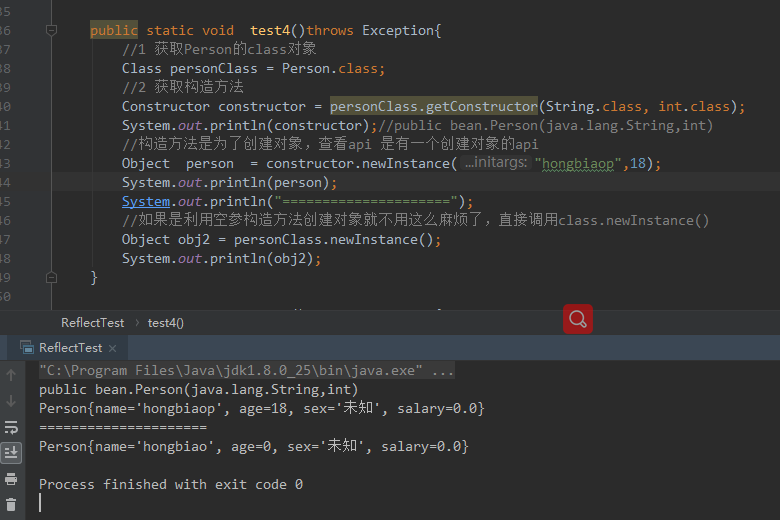The width and height of the screenshot is (780, 520).
Task: Click the down arrow in run console
Action: [11, 401]
